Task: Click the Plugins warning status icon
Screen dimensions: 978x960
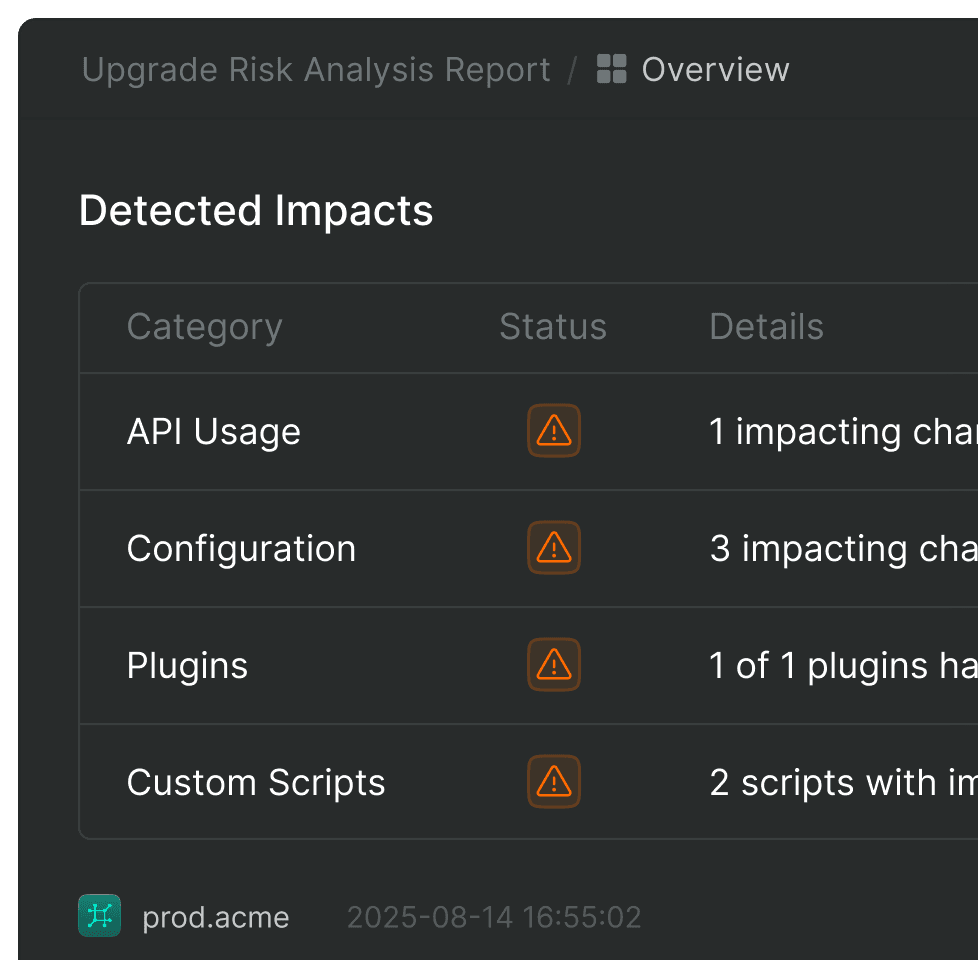Action: click(x=553, y=665)
